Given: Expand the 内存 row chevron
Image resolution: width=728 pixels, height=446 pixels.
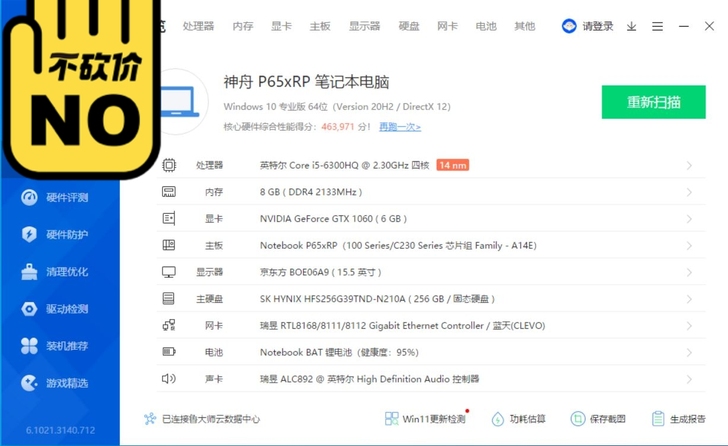Looking at the screenshot, I should (x=689, y=192).
